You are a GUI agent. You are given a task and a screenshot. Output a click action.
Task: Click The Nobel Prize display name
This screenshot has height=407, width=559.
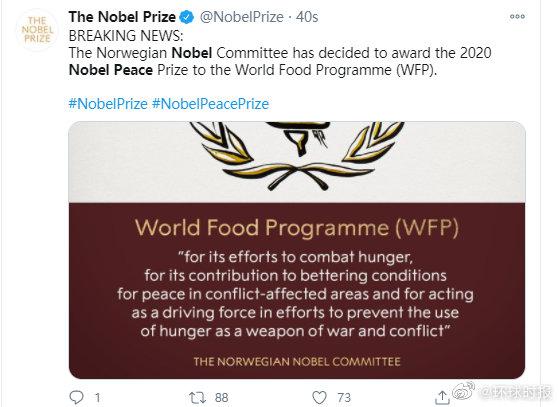[x=122, y=17]
